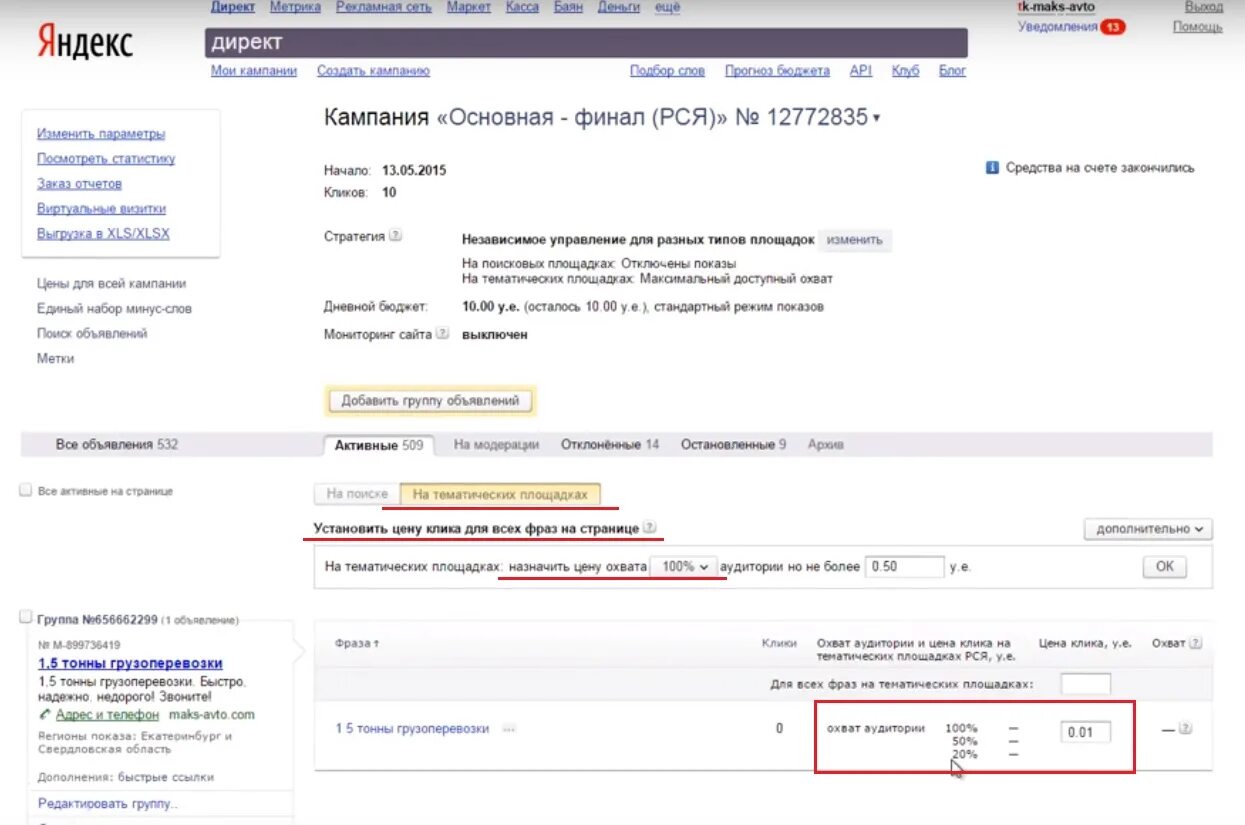
Task: Click the max price field showing 0.50
Action: click(904, 566)
